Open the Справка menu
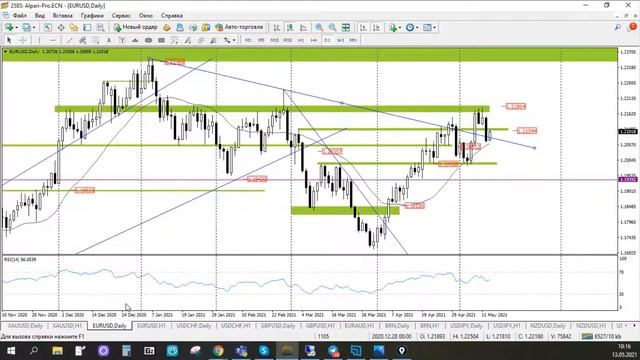Viewport: 640px width, 360px height. click(x=171, y=16)
